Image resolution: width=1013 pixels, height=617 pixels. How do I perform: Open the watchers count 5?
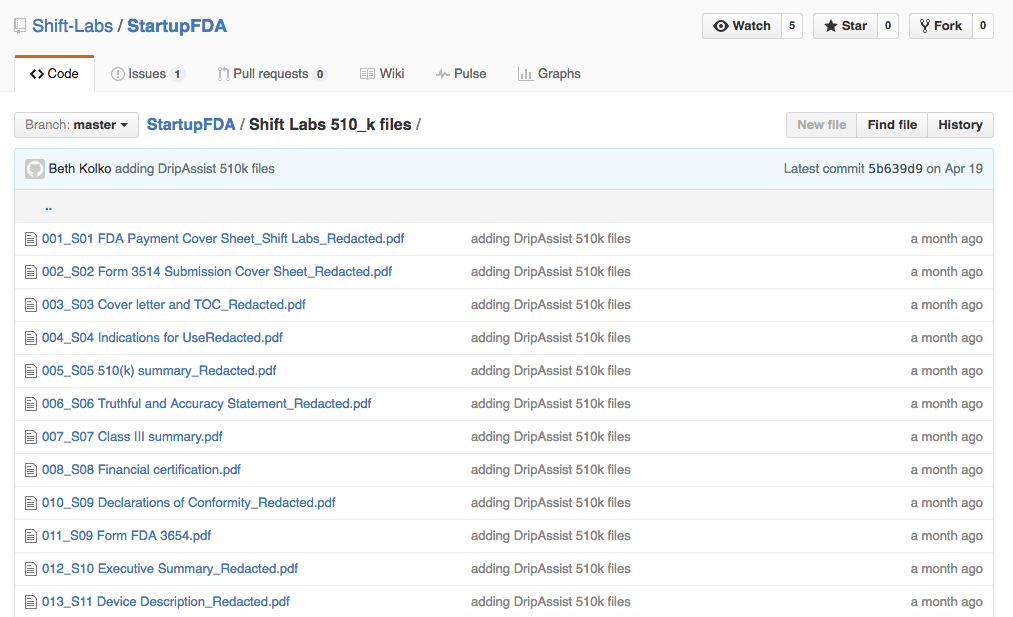792,26
